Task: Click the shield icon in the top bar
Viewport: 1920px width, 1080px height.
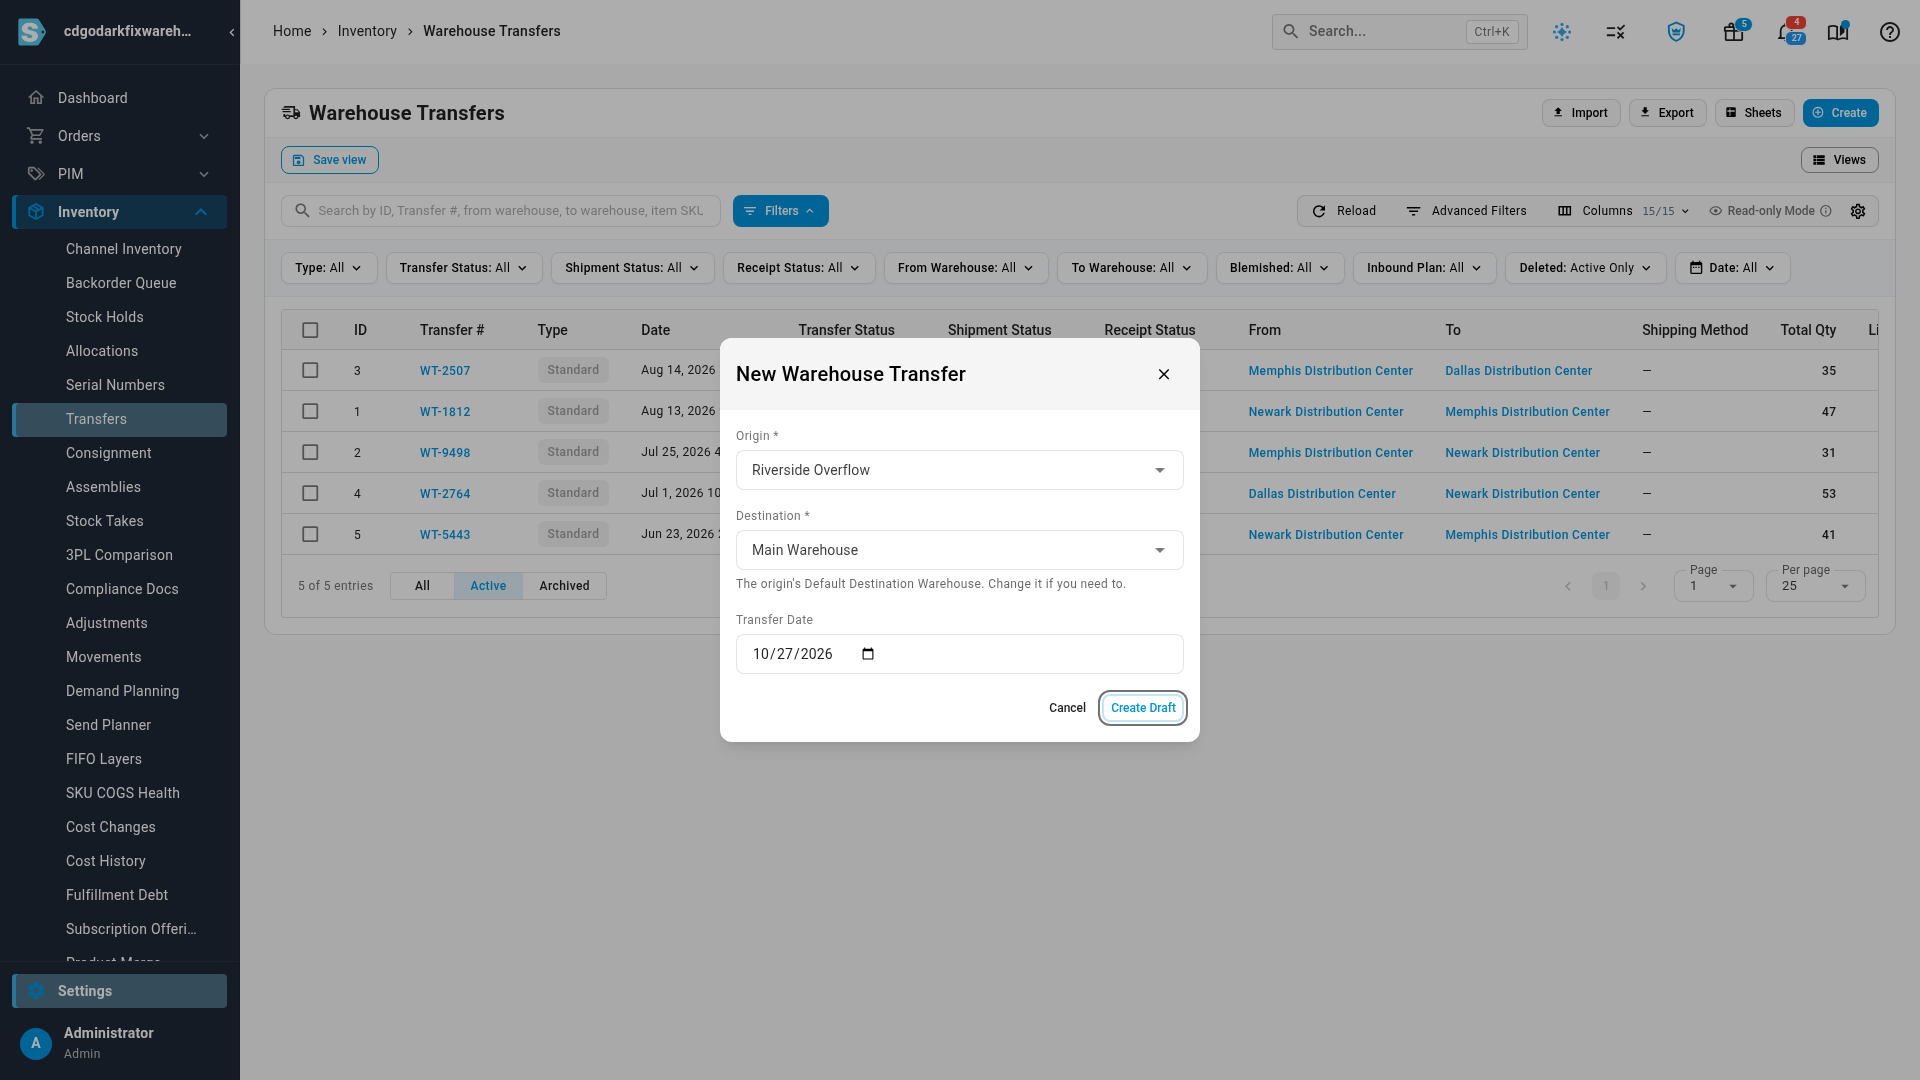Action: point(1676,32)
